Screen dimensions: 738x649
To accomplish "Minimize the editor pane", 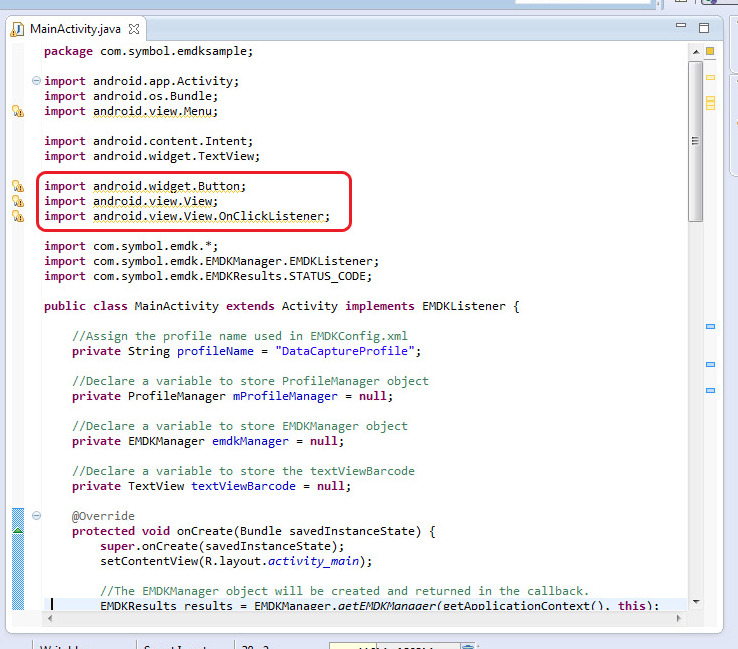I will [680, 27].
